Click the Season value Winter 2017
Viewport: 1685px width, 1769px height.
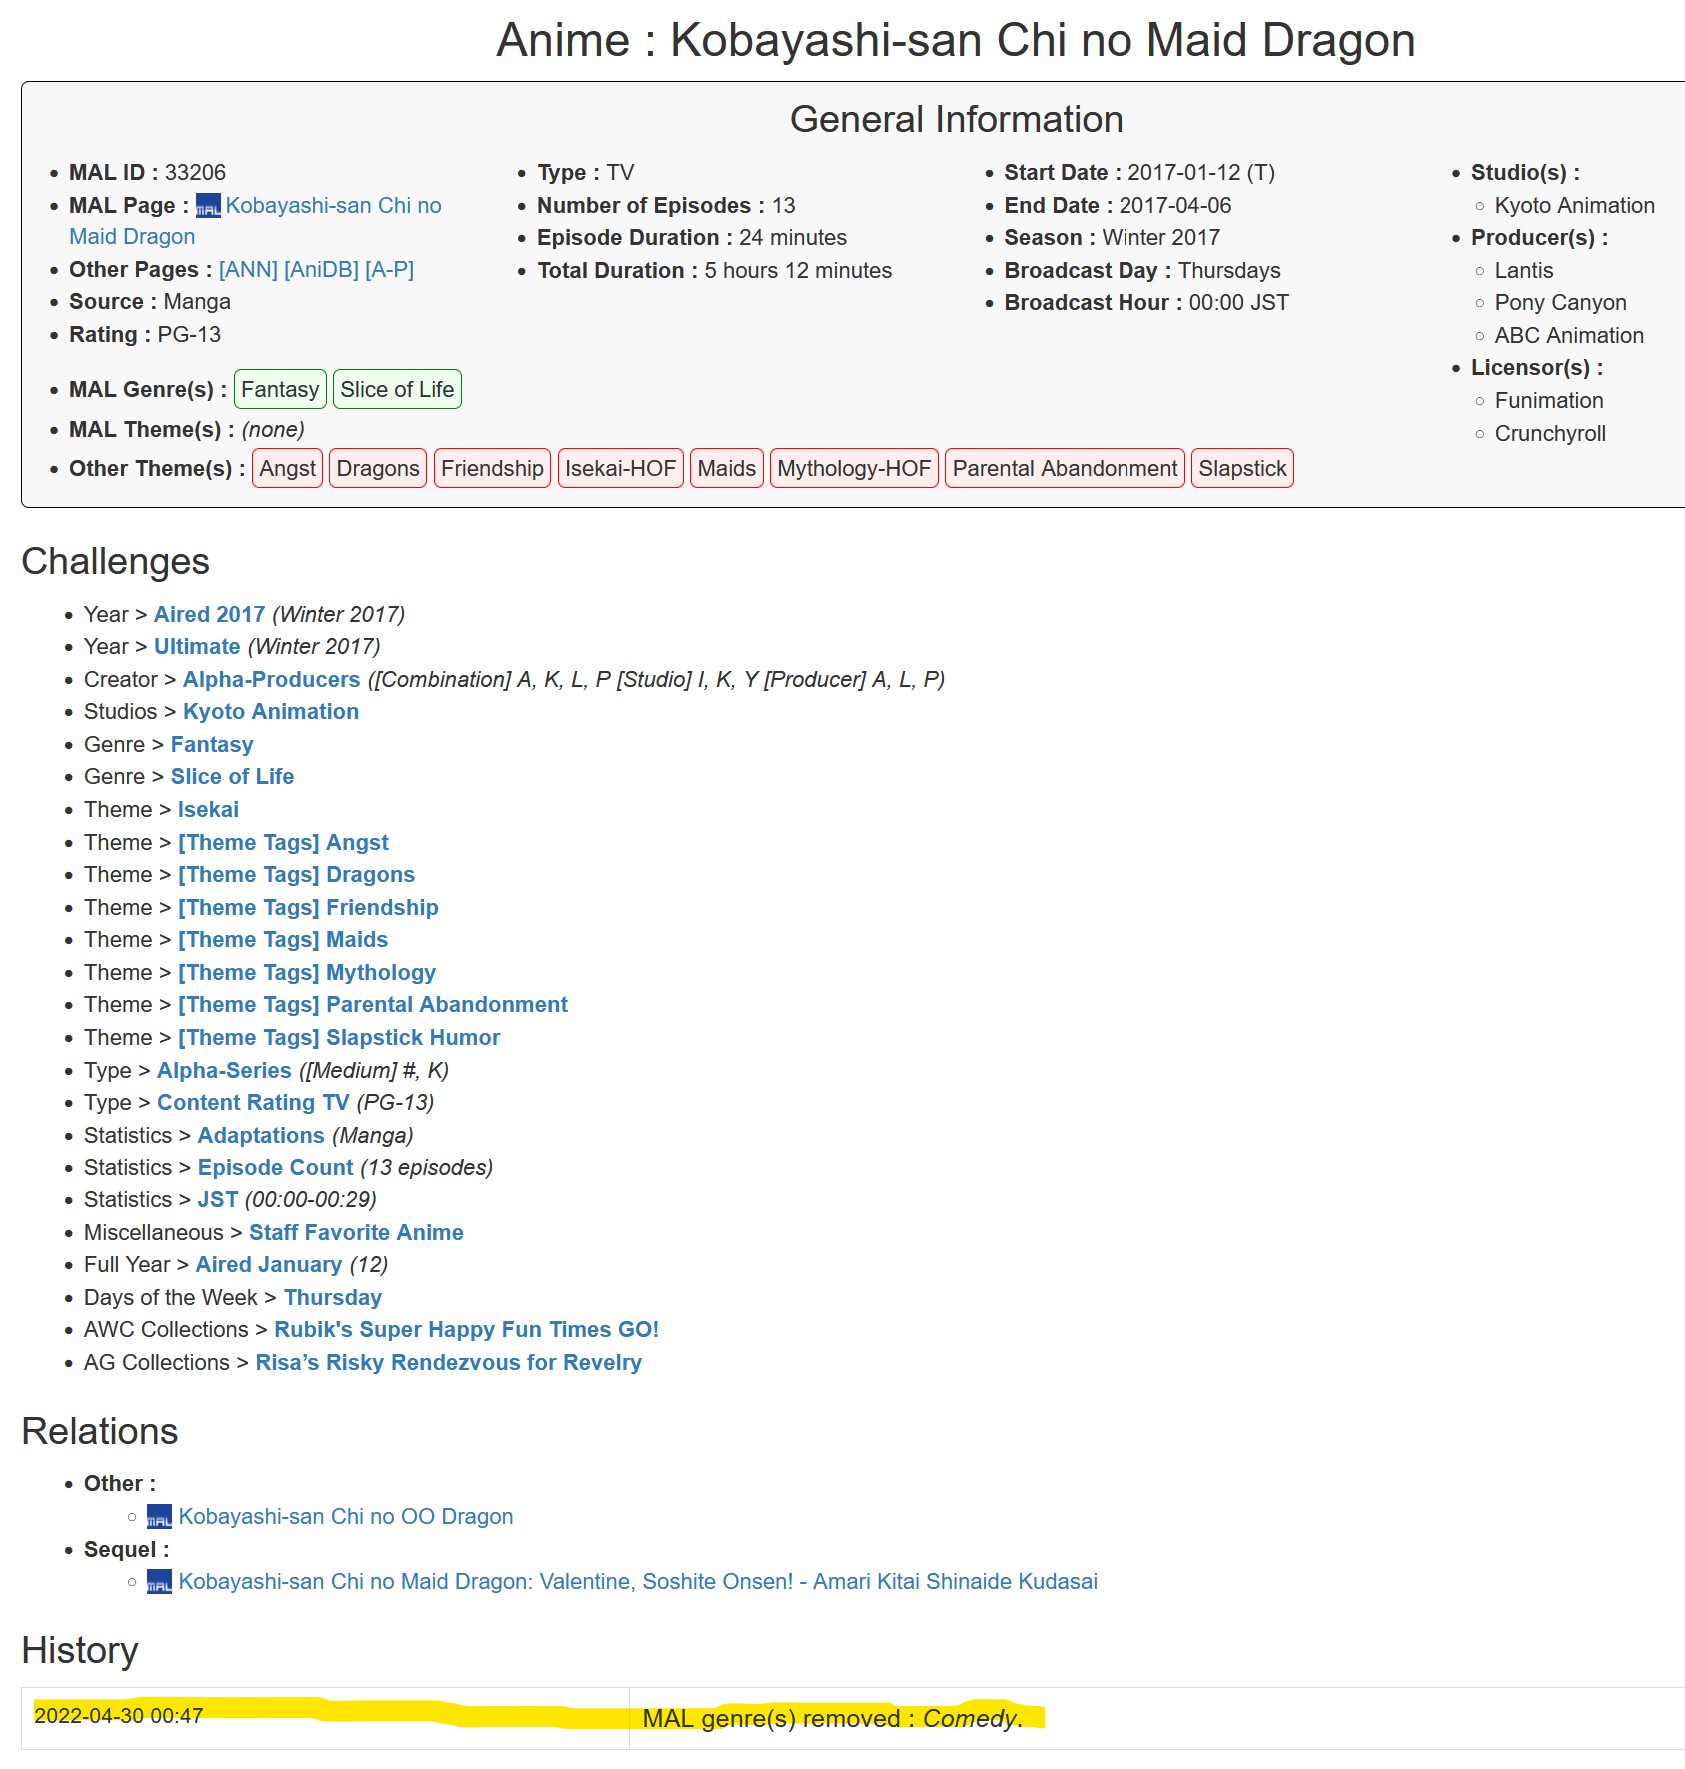pos(1161,238)
